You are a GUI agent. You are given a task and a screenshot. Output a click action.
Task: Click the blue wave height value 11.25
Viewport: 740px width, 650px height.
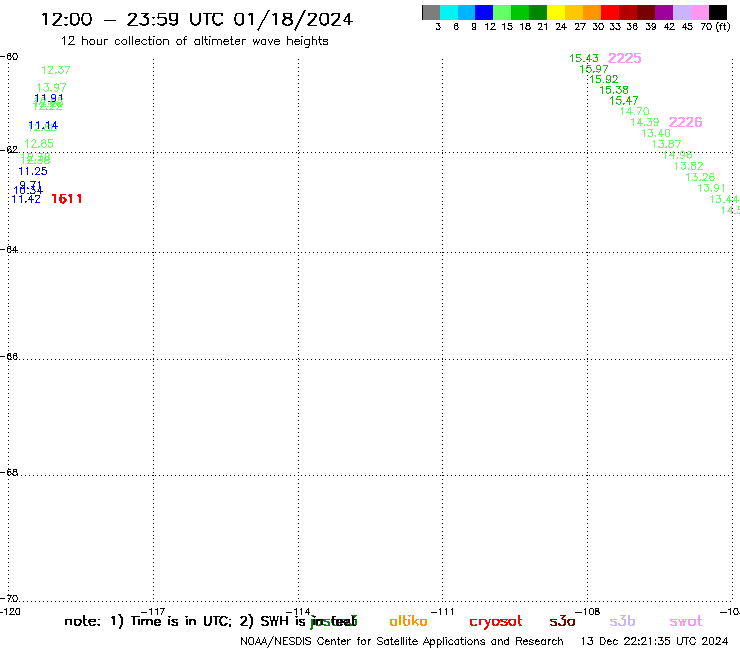(33, 171)
